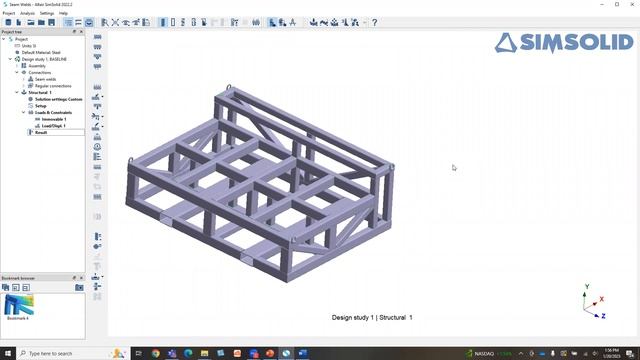Click the topmost vertical toolbar support icon

97,37
